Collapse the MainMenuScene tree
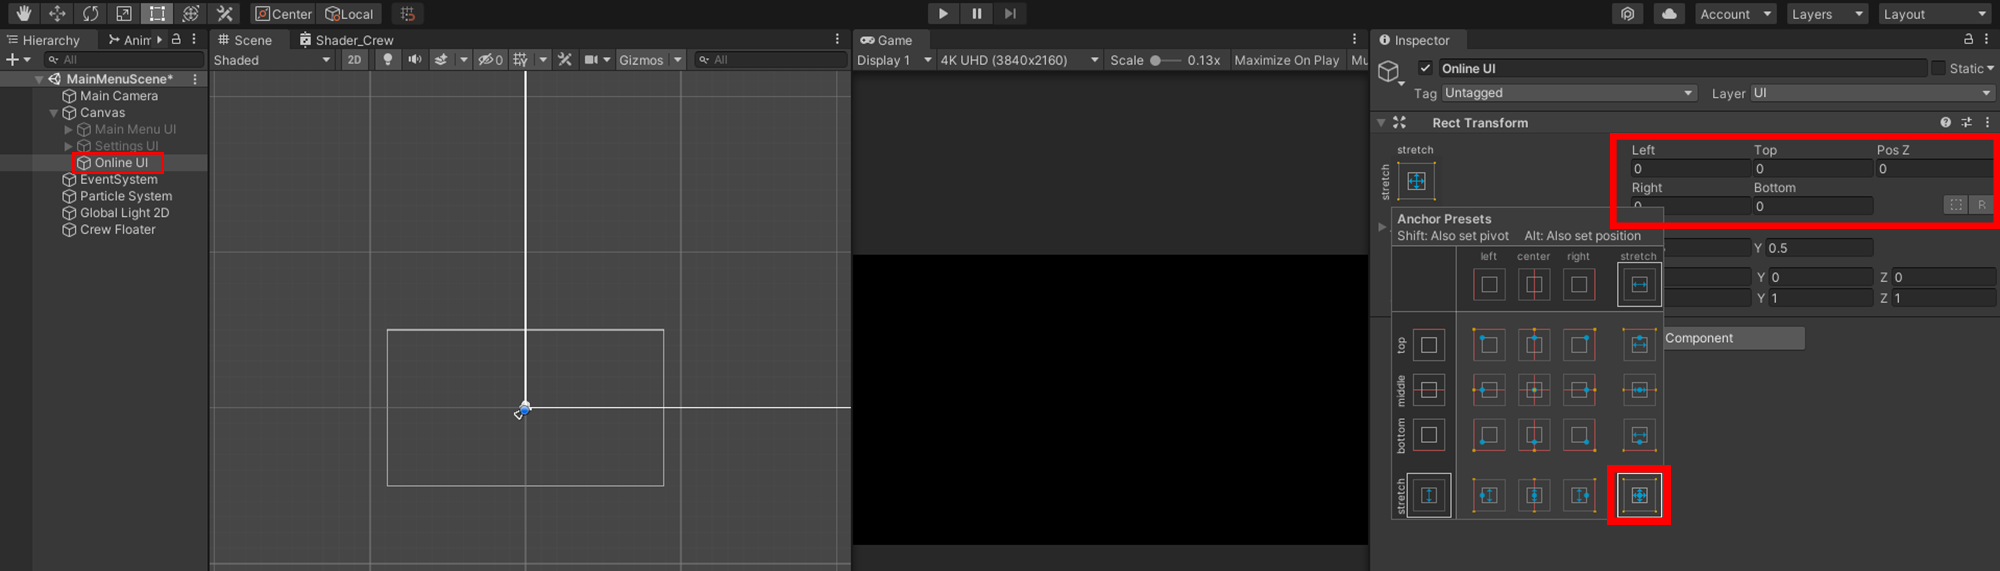This screenshot has height=571, width=2000. pyautogui.click(x=39, y=79)
